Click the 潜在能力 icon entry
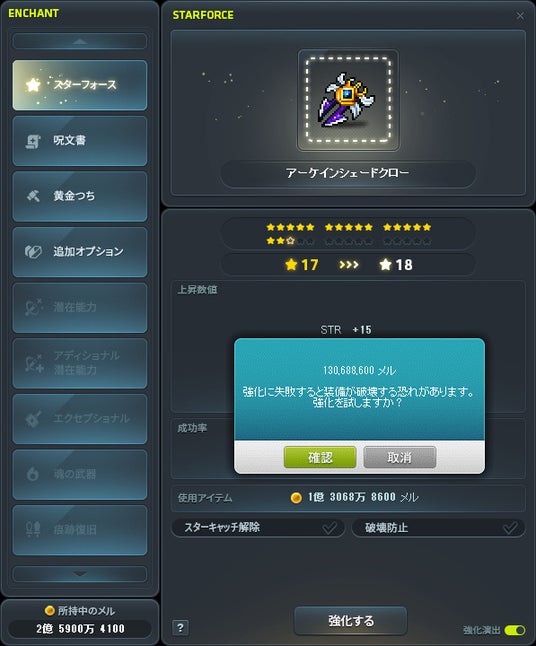Viewport: 536px width, 646px height. [33, 307]
